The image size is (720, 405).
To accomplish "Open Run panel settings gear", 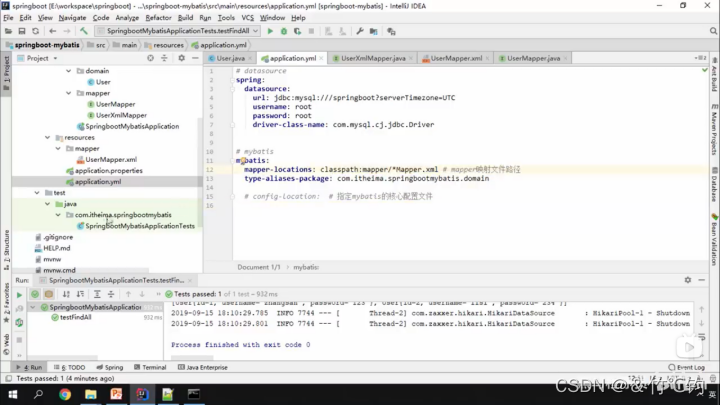I will click(x=687, y=280).
